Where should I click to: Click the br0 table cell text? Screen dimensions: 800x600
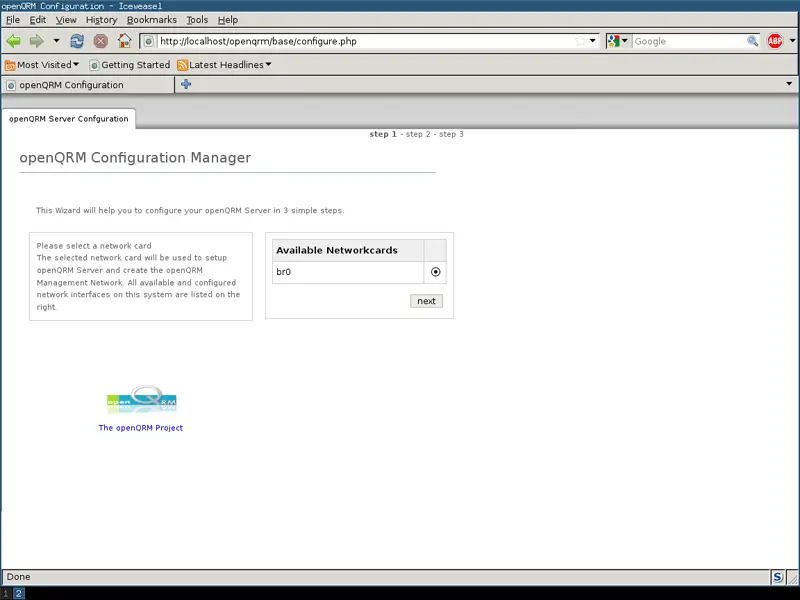[x=284, y=272]
